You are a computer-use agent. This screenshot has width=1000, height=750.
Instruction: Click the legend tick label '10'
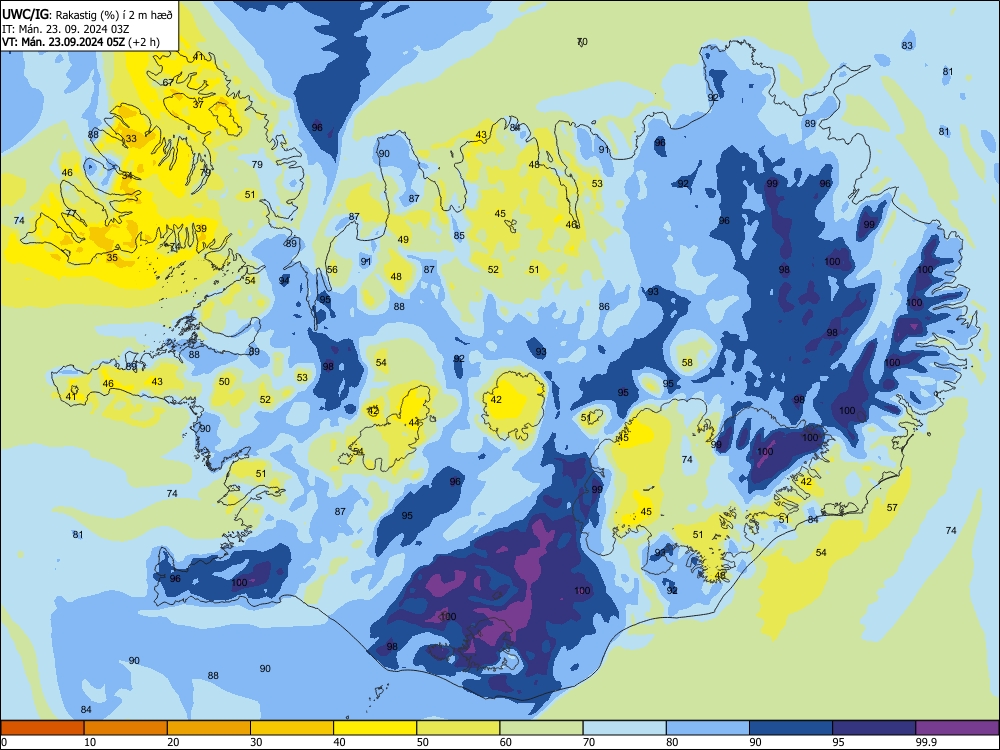point(90,742)
